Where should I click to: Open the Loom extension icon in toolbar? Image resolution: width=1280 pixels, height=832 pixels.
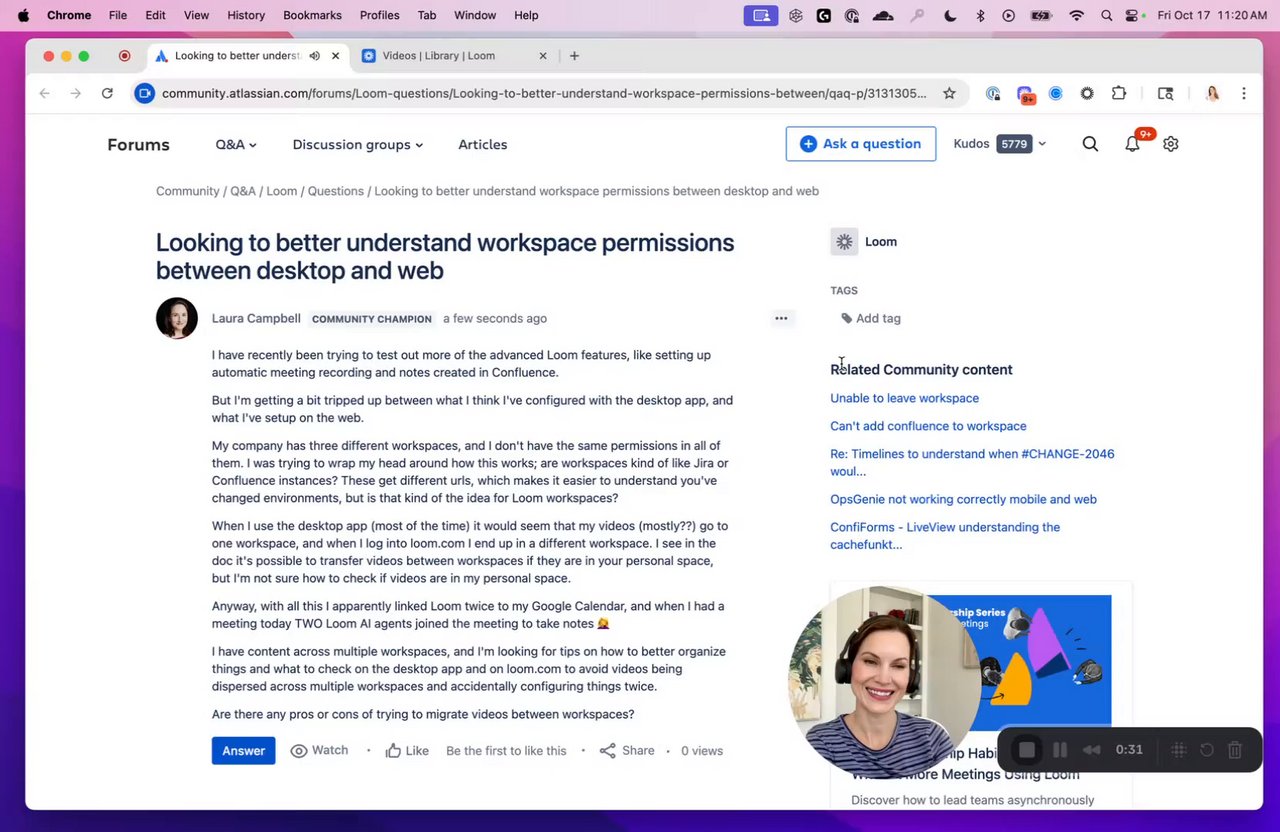coord(1087,93)
